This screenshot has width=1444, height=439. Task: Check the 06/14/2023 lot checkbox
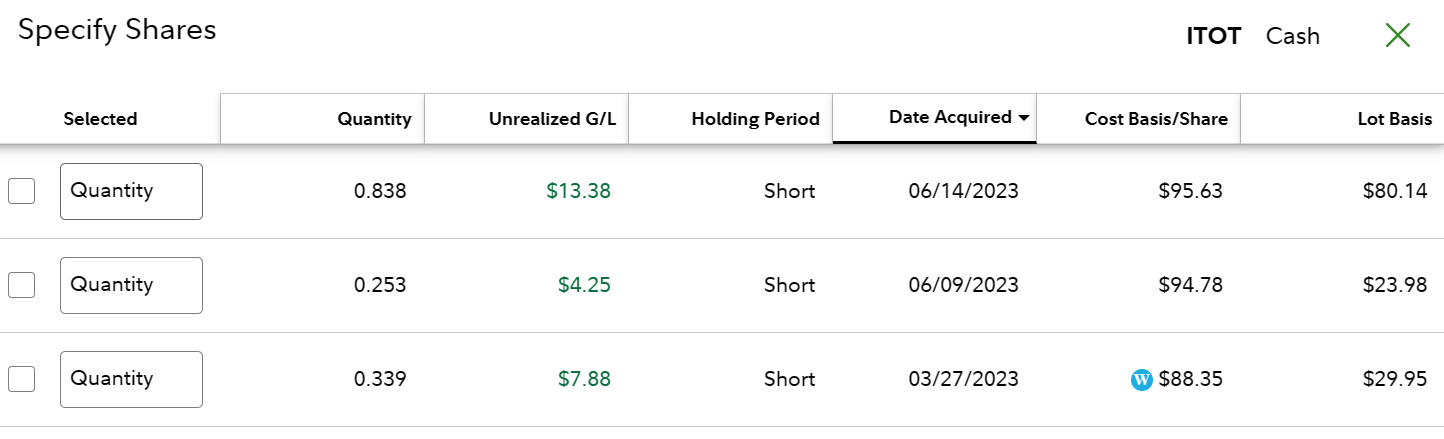[x=22, y=191]
